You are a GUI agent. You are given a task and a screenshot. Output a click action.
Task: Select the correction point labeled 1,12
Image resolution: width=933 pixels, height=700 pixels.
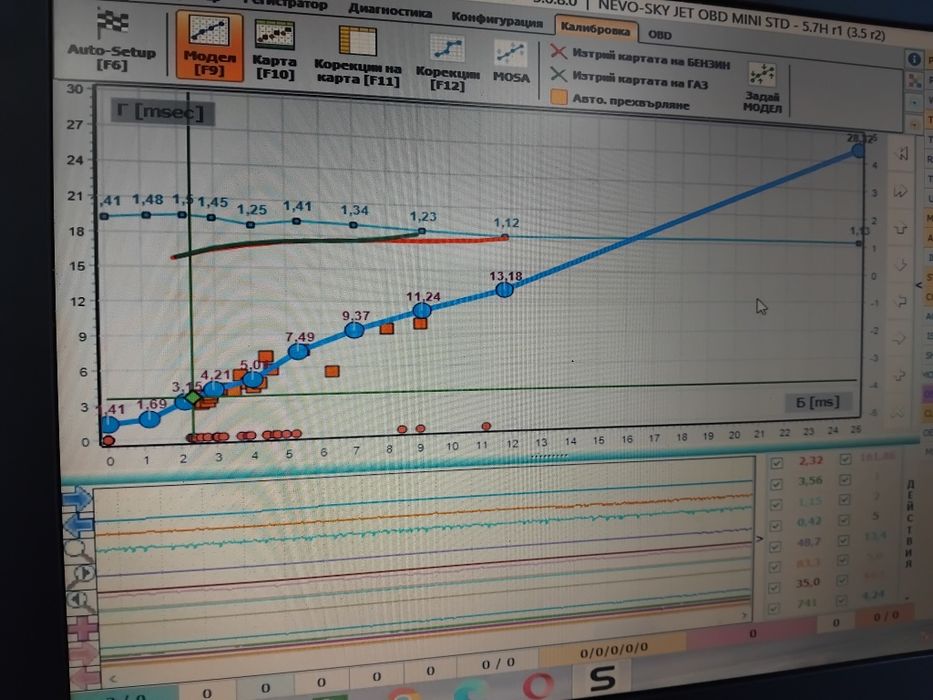(x=505, y=237)
